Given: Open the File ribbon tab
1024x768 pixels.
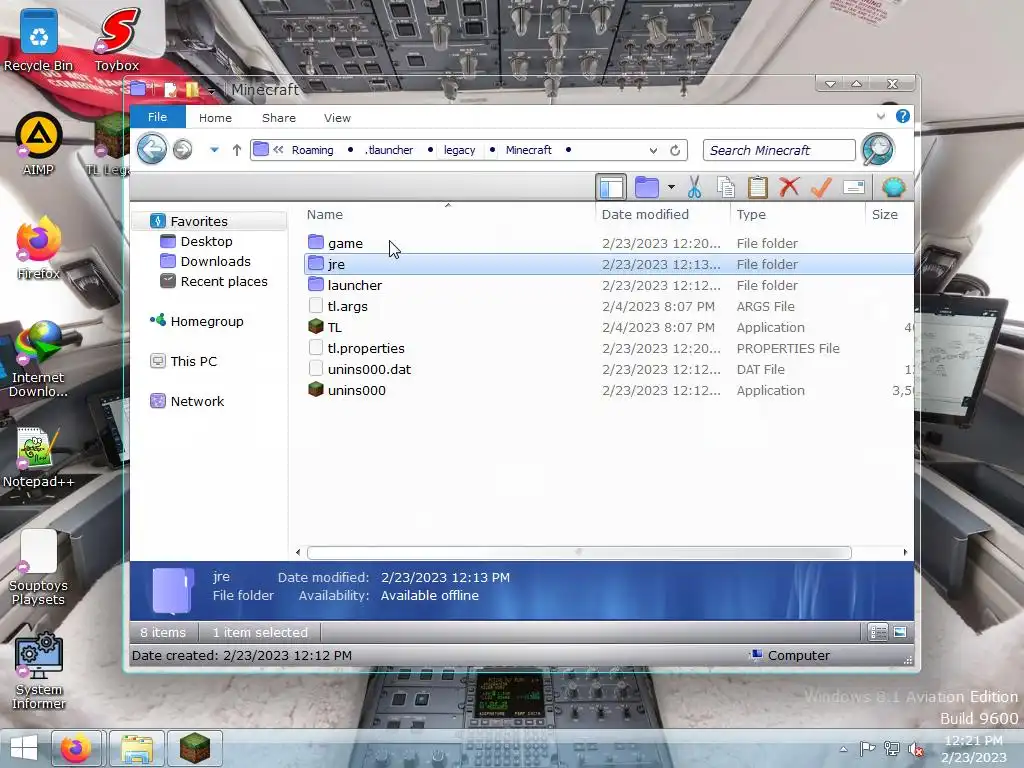Looking at the screenshot, I should point(157,117).
